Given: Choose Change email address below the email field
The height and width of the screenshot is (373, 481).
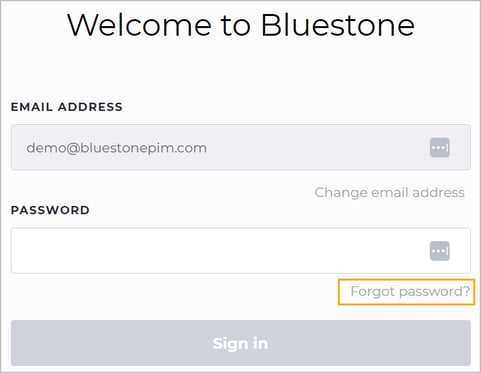Looking at the screenshot, I should coord(389,192).
